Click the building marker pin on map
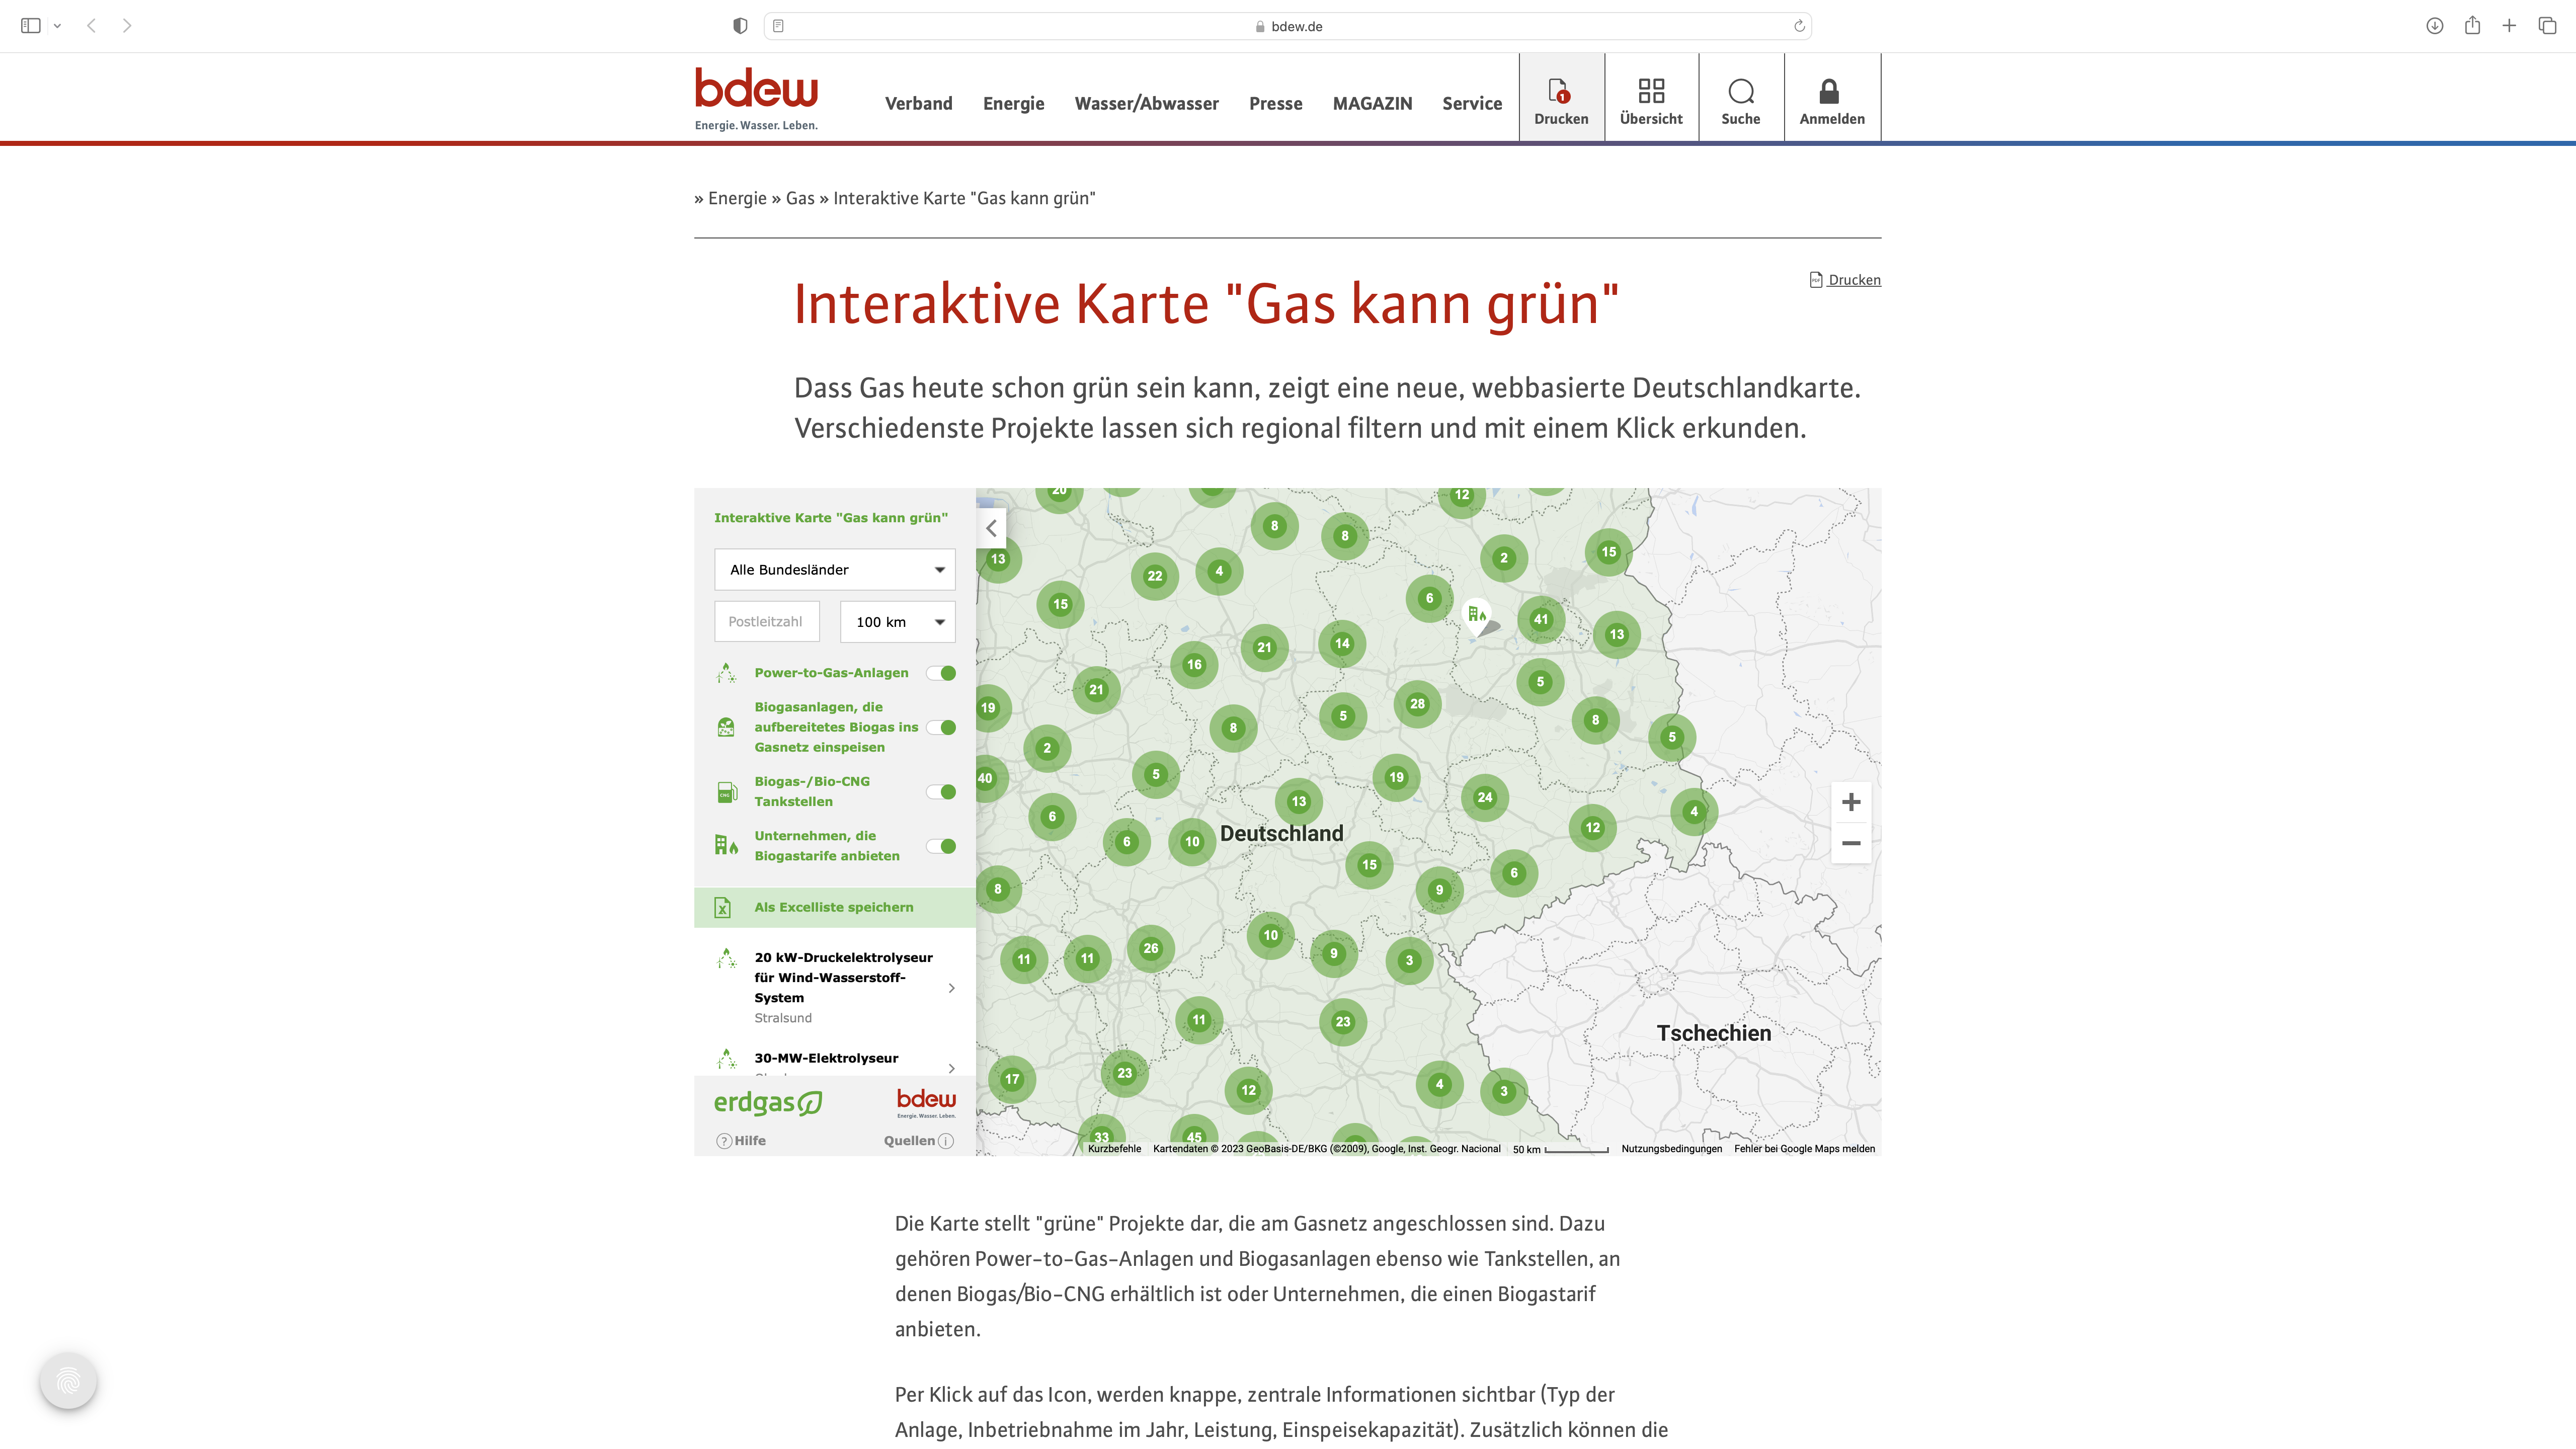 [1477, 615]
